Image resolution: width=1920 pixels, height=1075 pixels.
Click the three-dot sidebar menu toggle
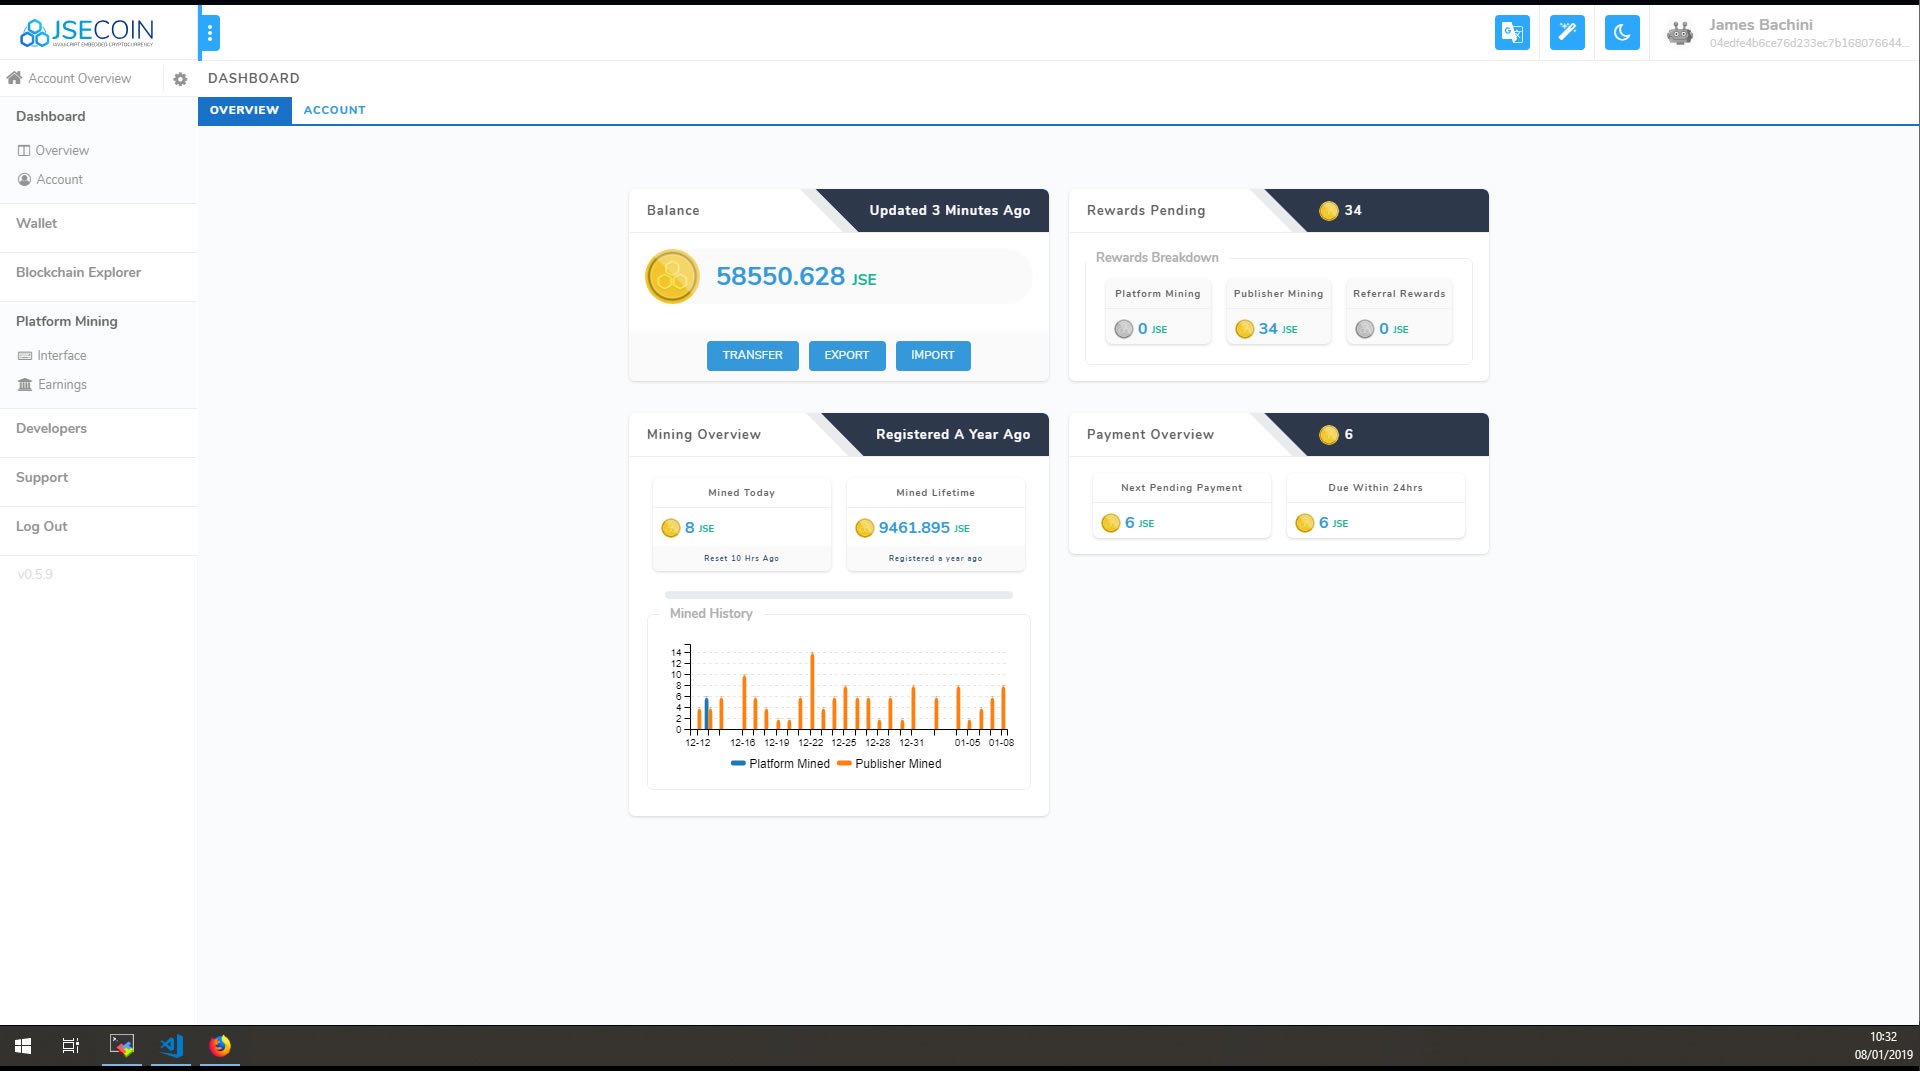coord(209,33)
